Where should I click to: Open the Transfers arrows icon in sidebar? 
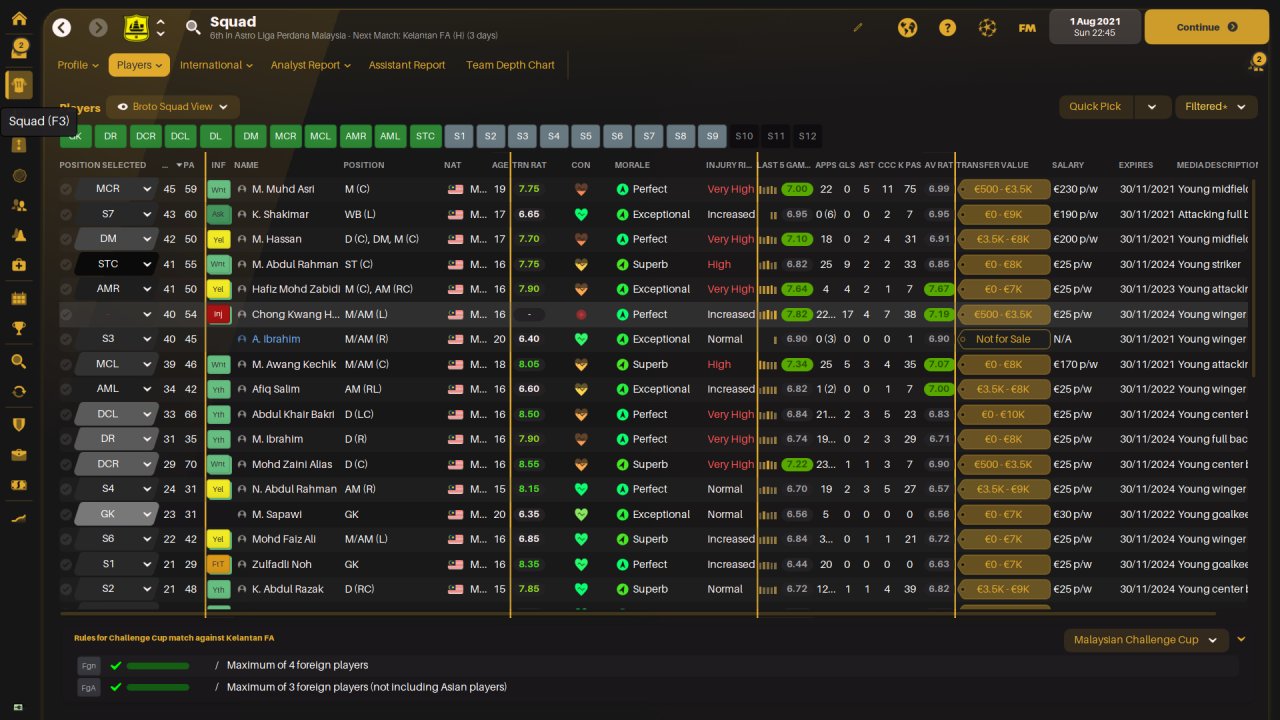tap(19, 392)
